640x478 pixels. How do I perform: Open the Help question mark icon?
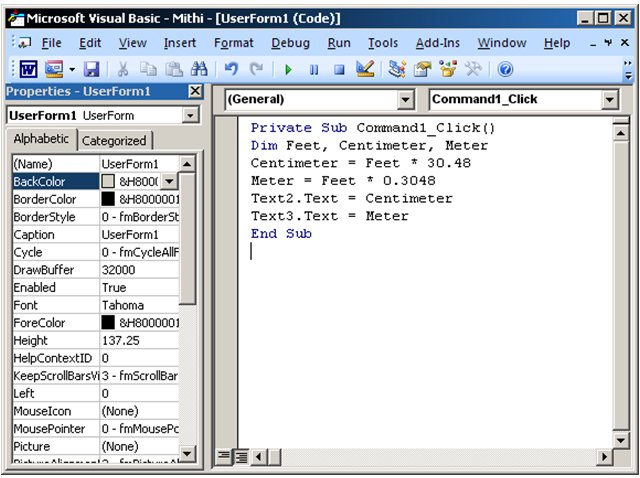pyautogui.click(x=505, y=69)
